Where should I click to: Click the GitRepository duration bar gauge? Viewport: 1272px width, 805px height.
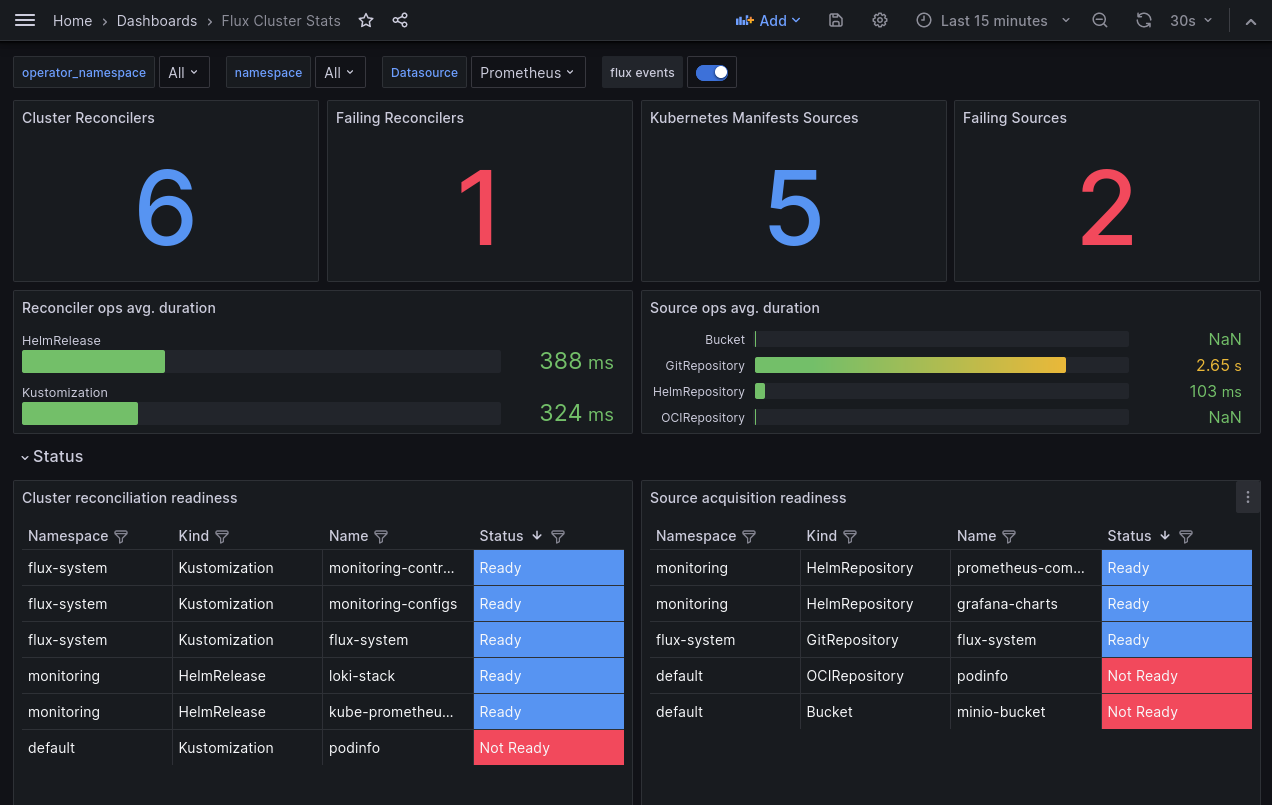pos(910,365)
